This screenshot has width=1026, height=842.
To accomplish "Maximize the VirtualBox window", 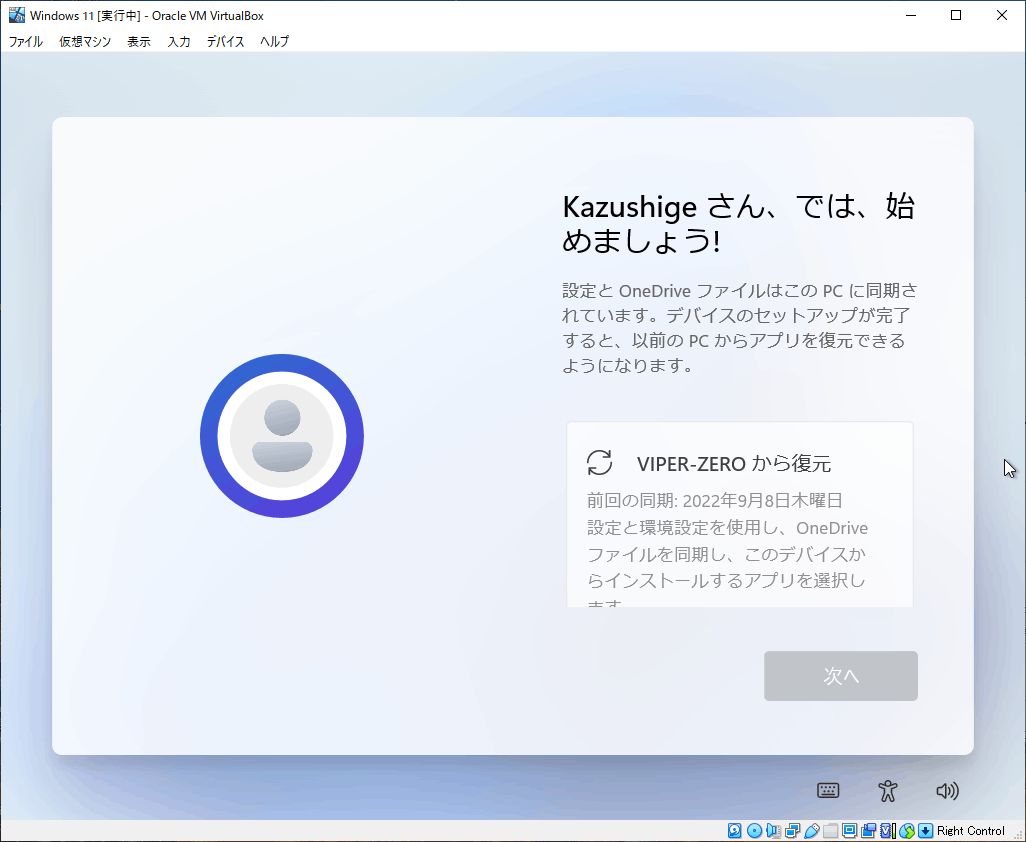I will coord(956,15).
